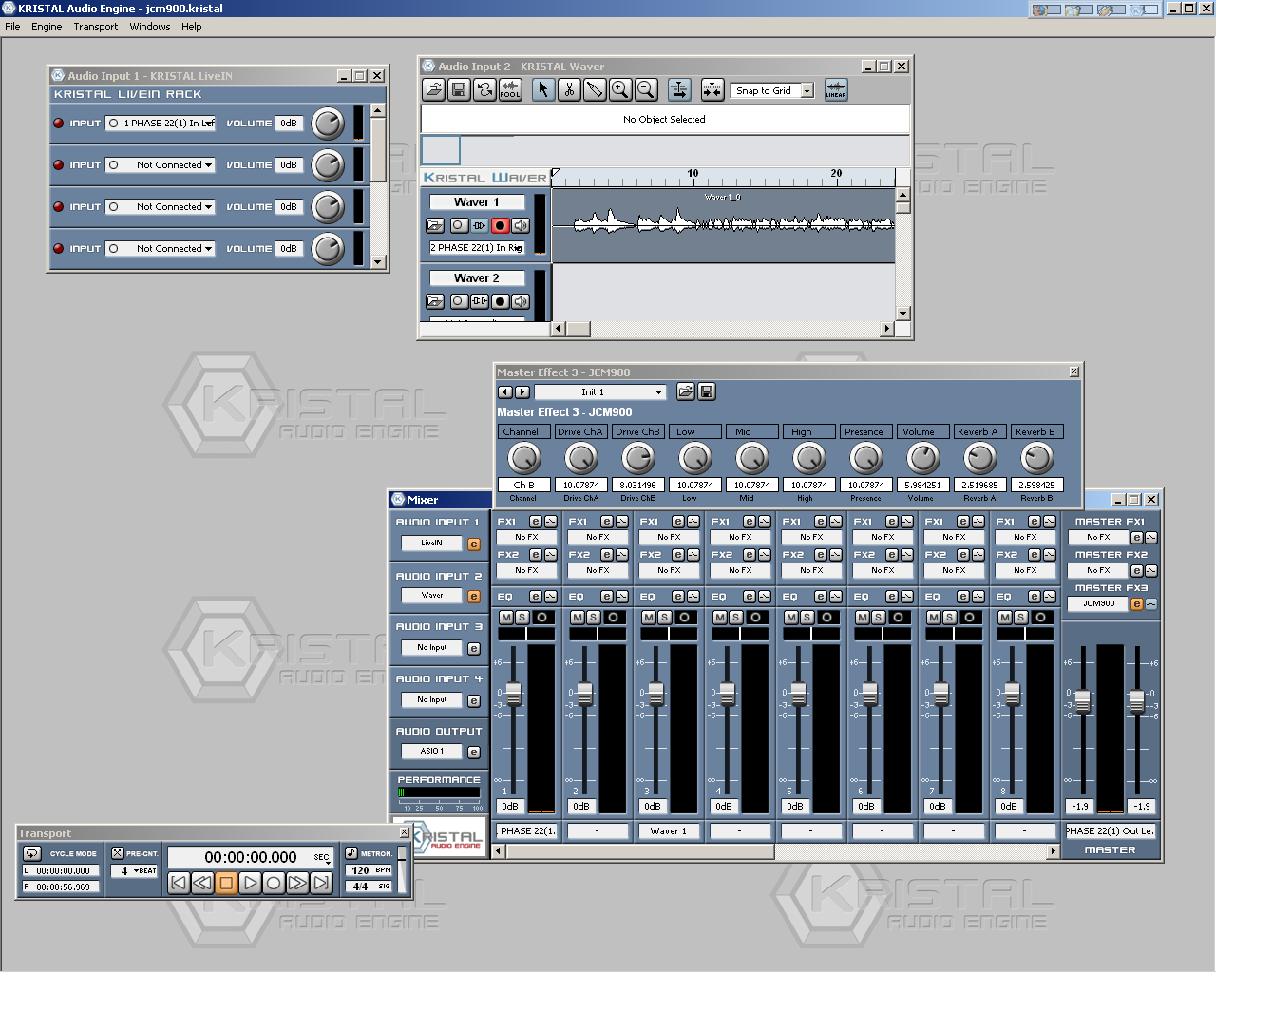1280x1024 pixels.
Task: Open LiveIN second input Not Connected dropdown
Action: click(160, 165)
